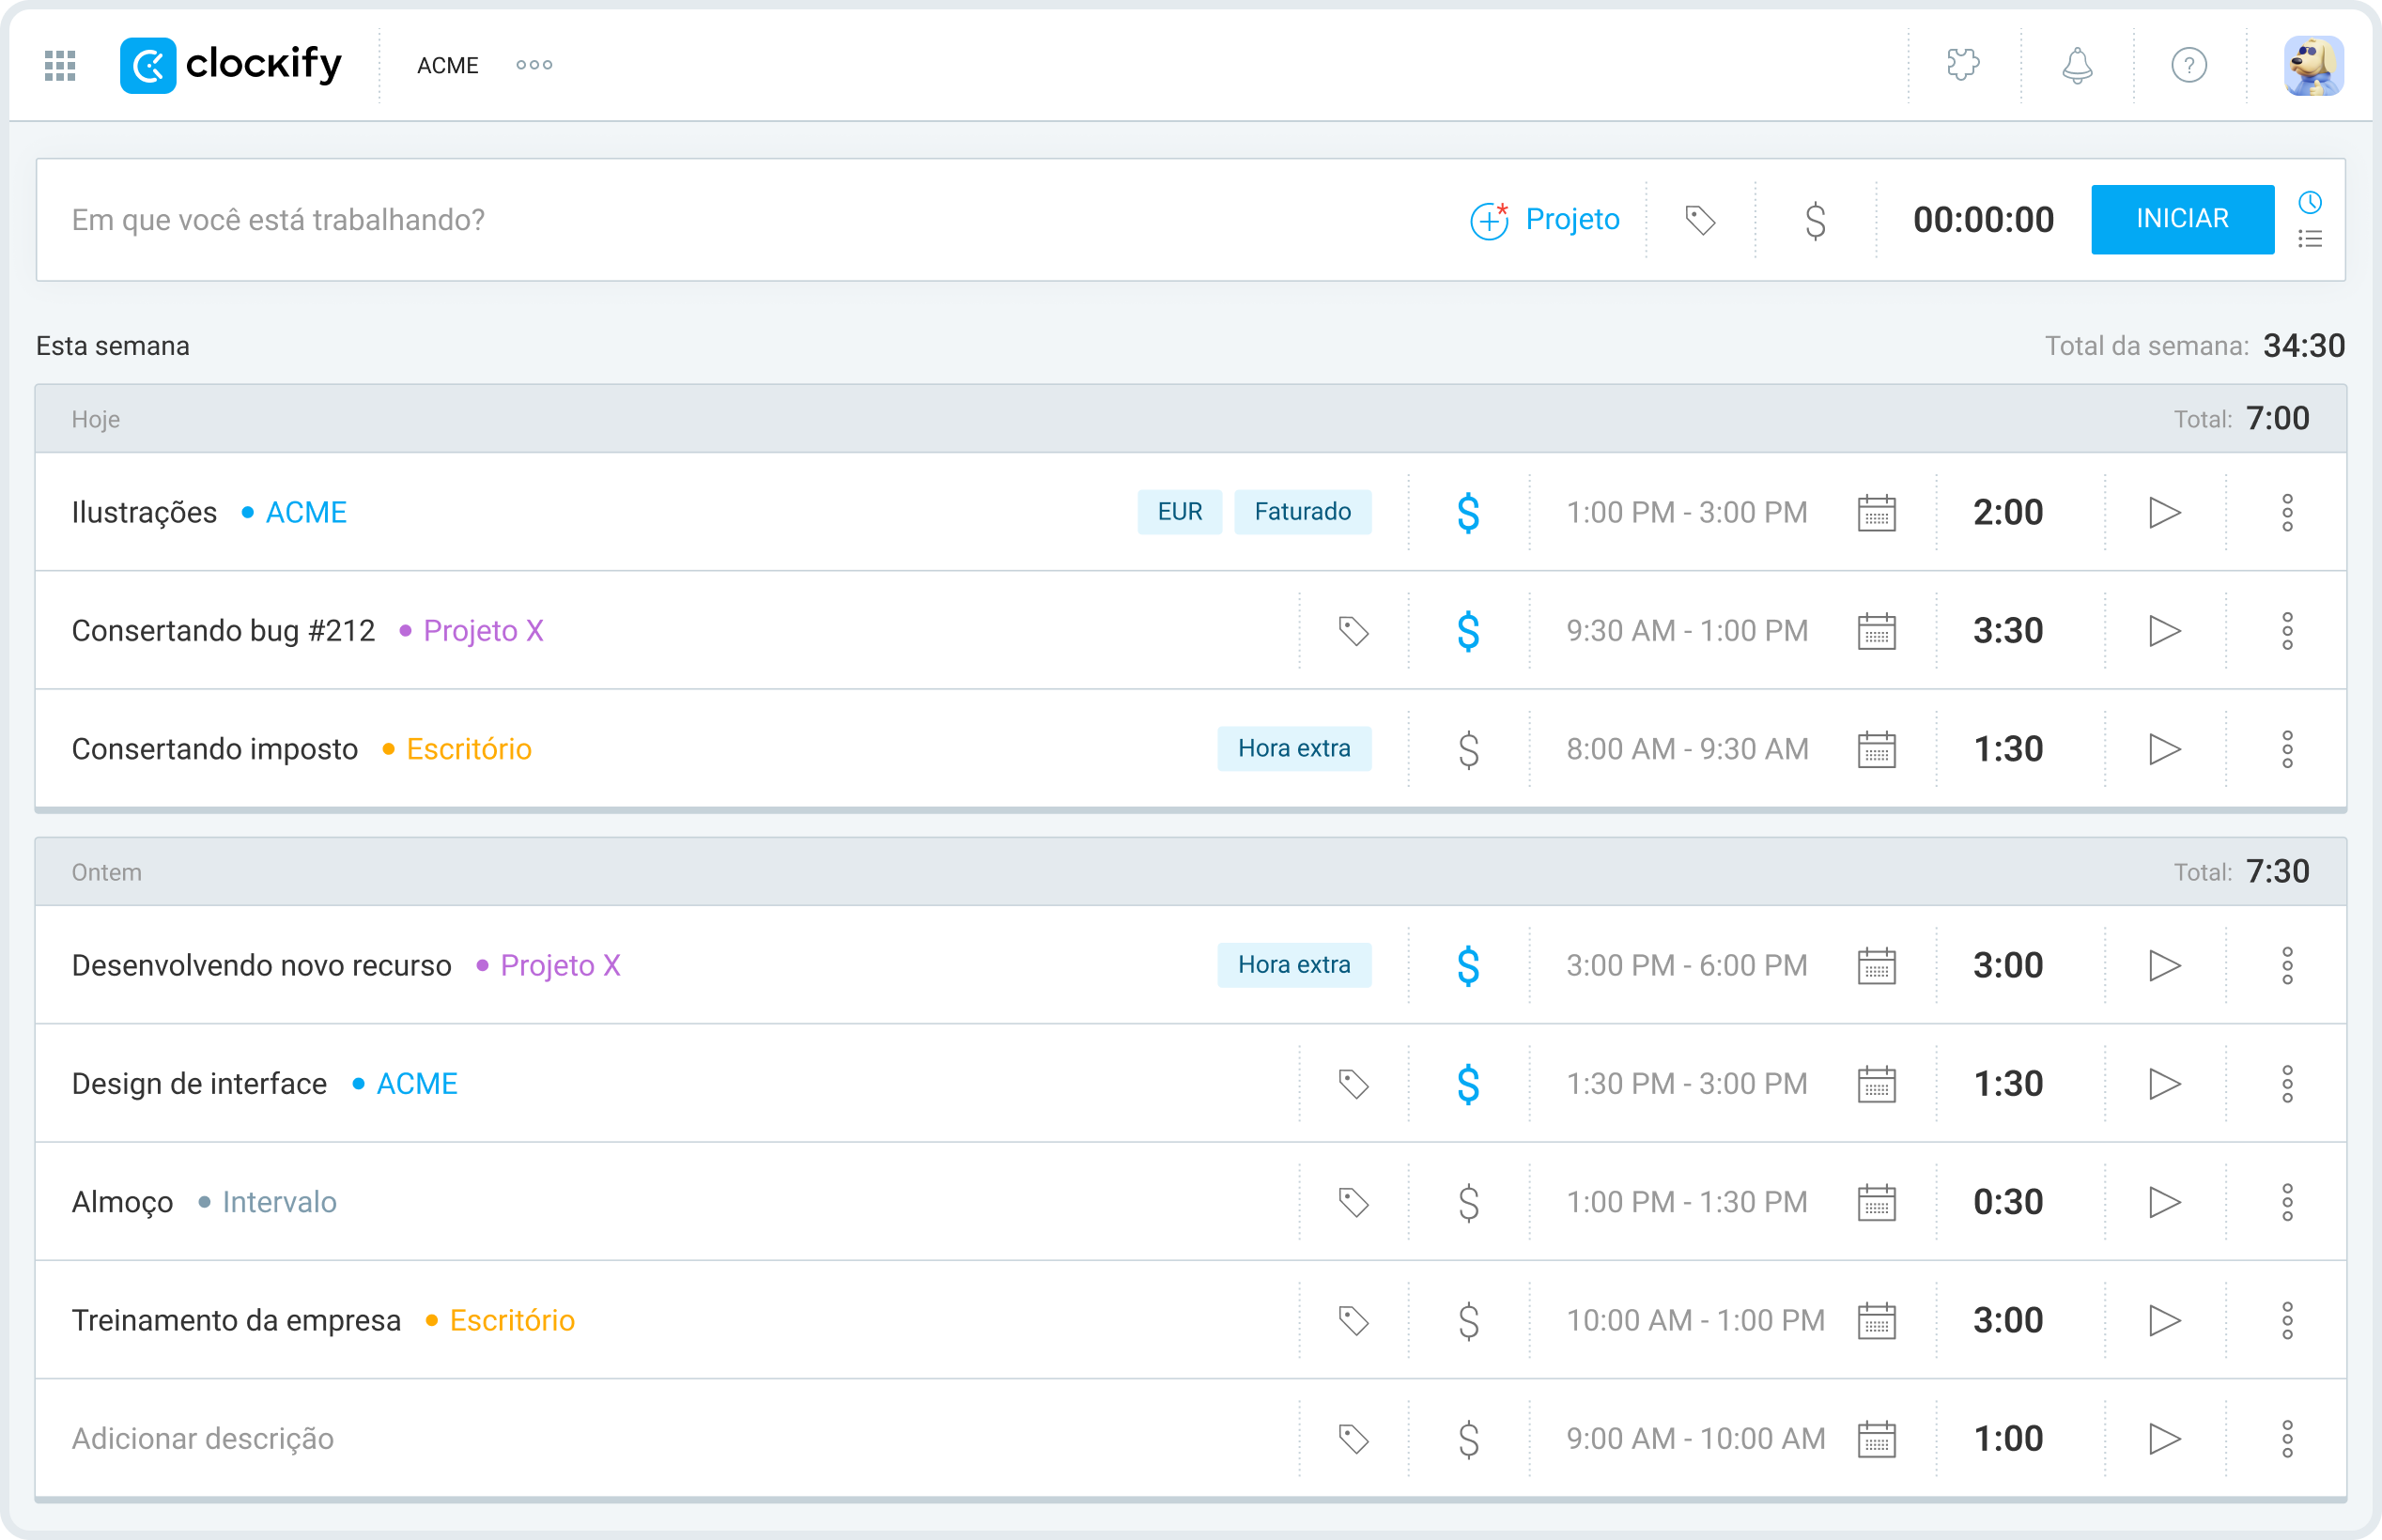Screen dimensions: 2382x1540
Task: Resume timer for Consertando bug #212
Action: pyautogui.click(x=2164, y=631)
